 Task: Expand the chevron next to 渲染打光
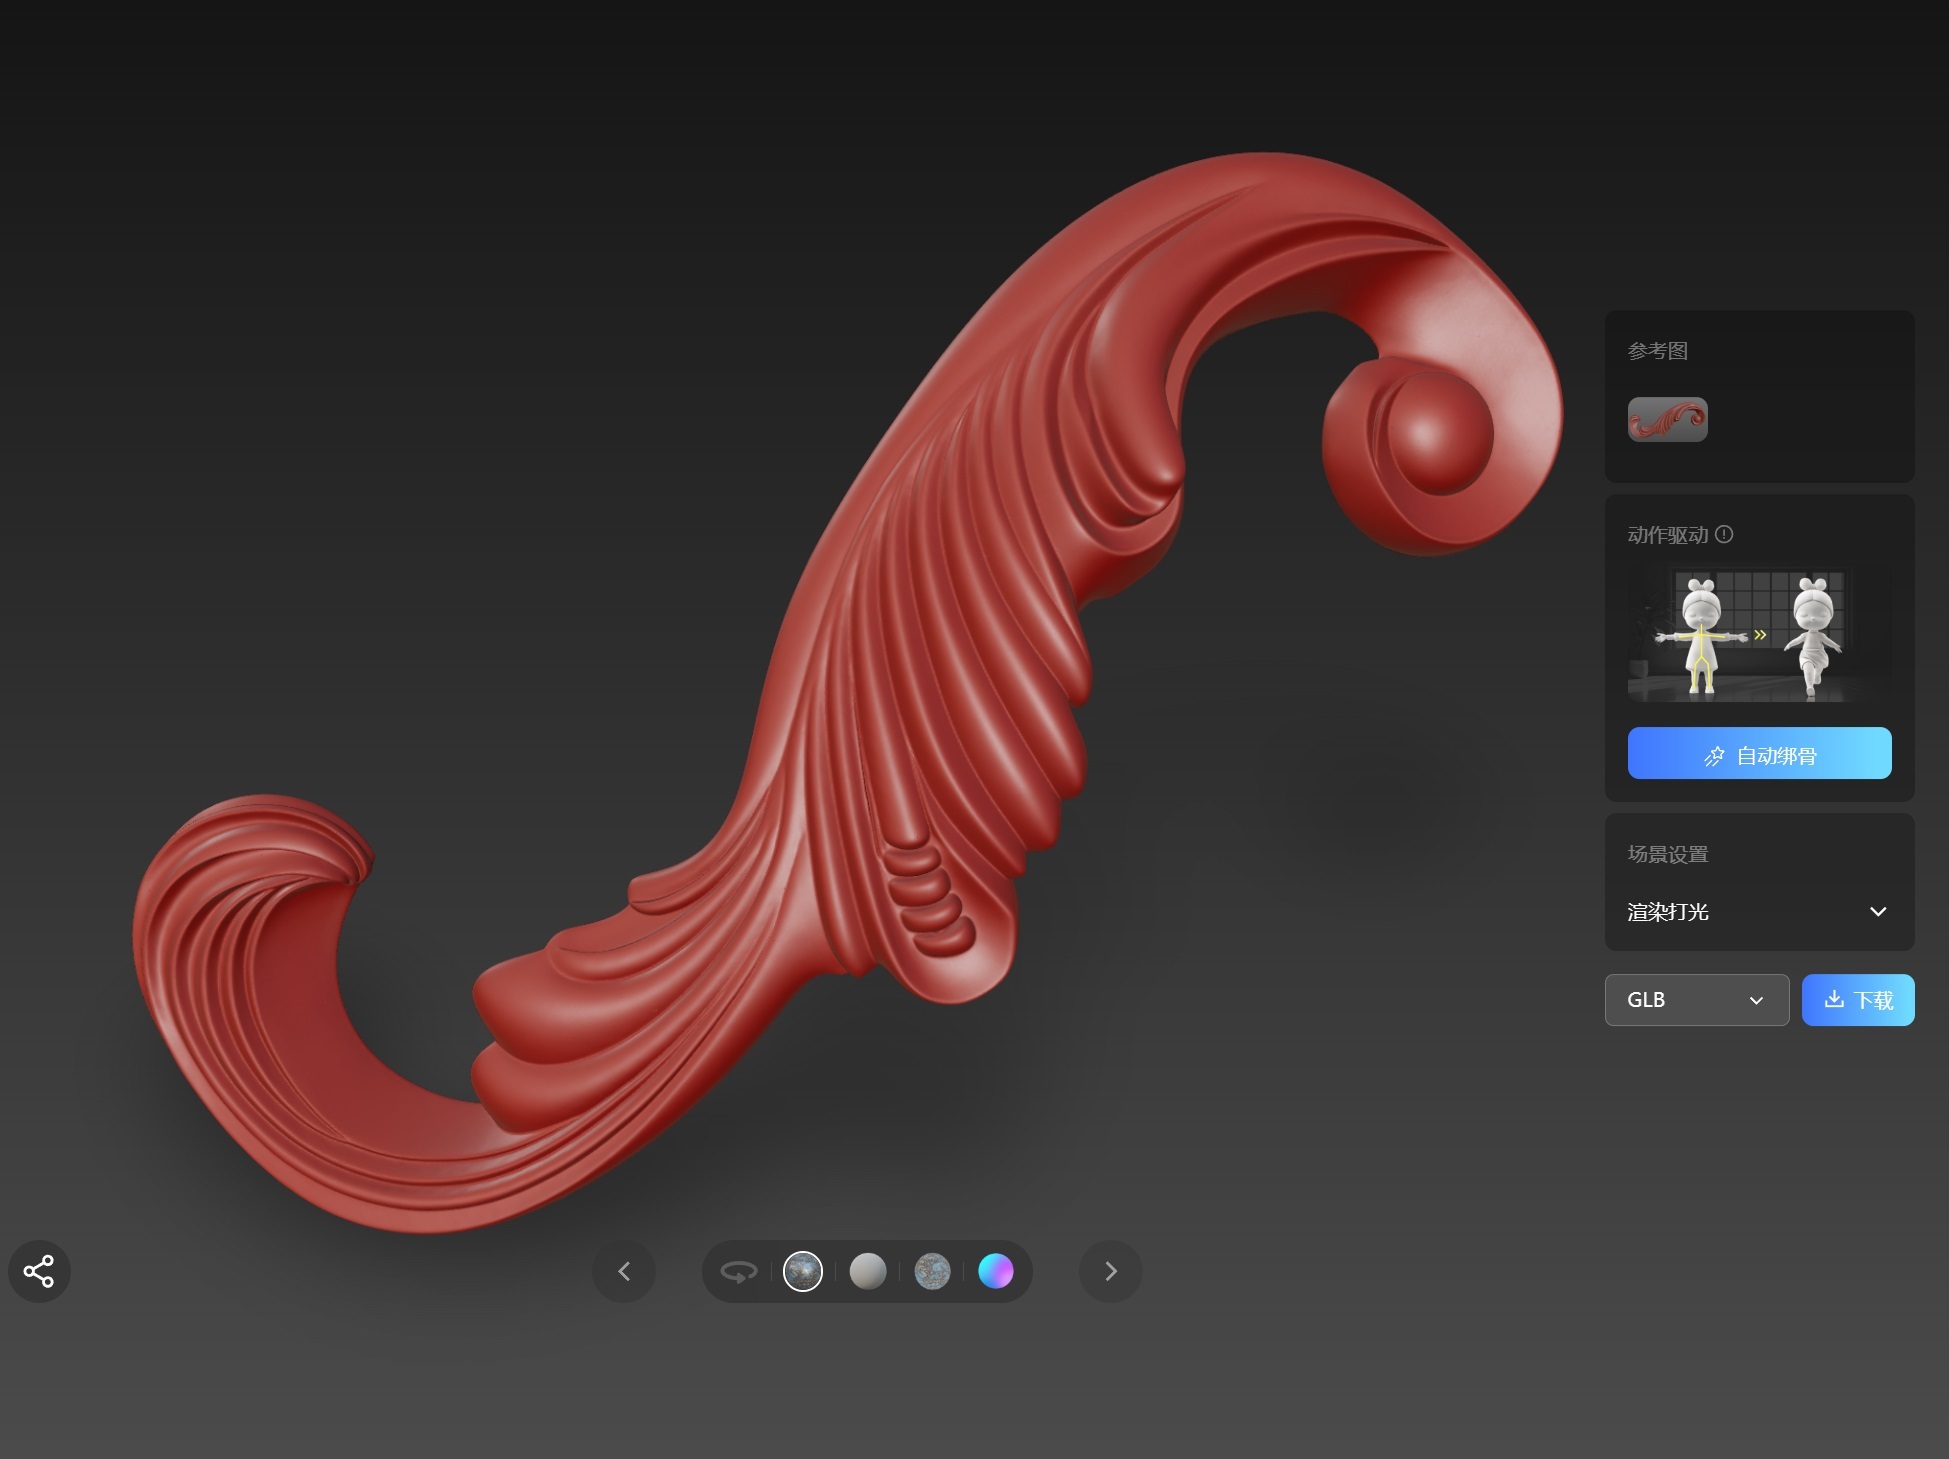[1877, 911]
